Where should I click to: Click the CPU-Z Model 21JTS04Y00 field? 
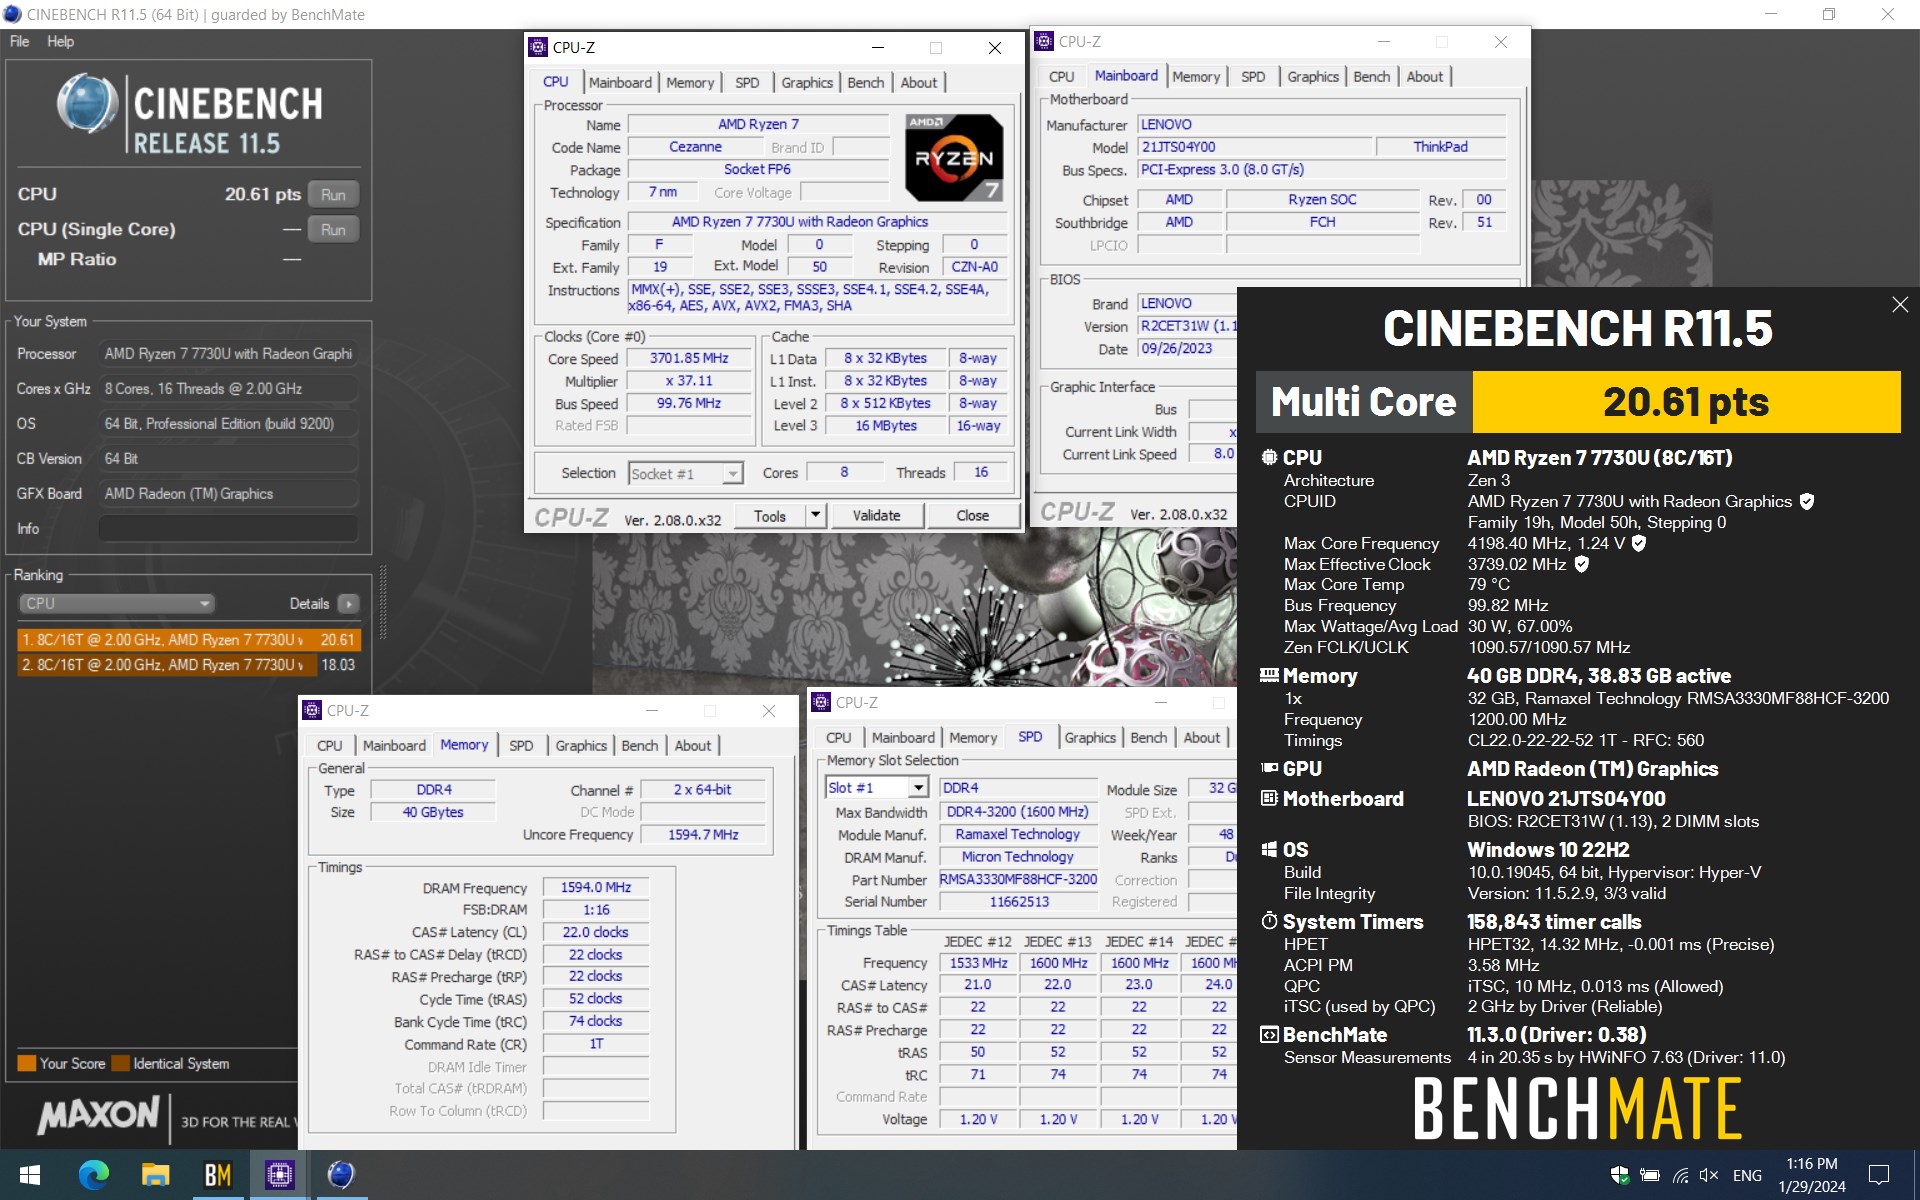click(1256, 147)
